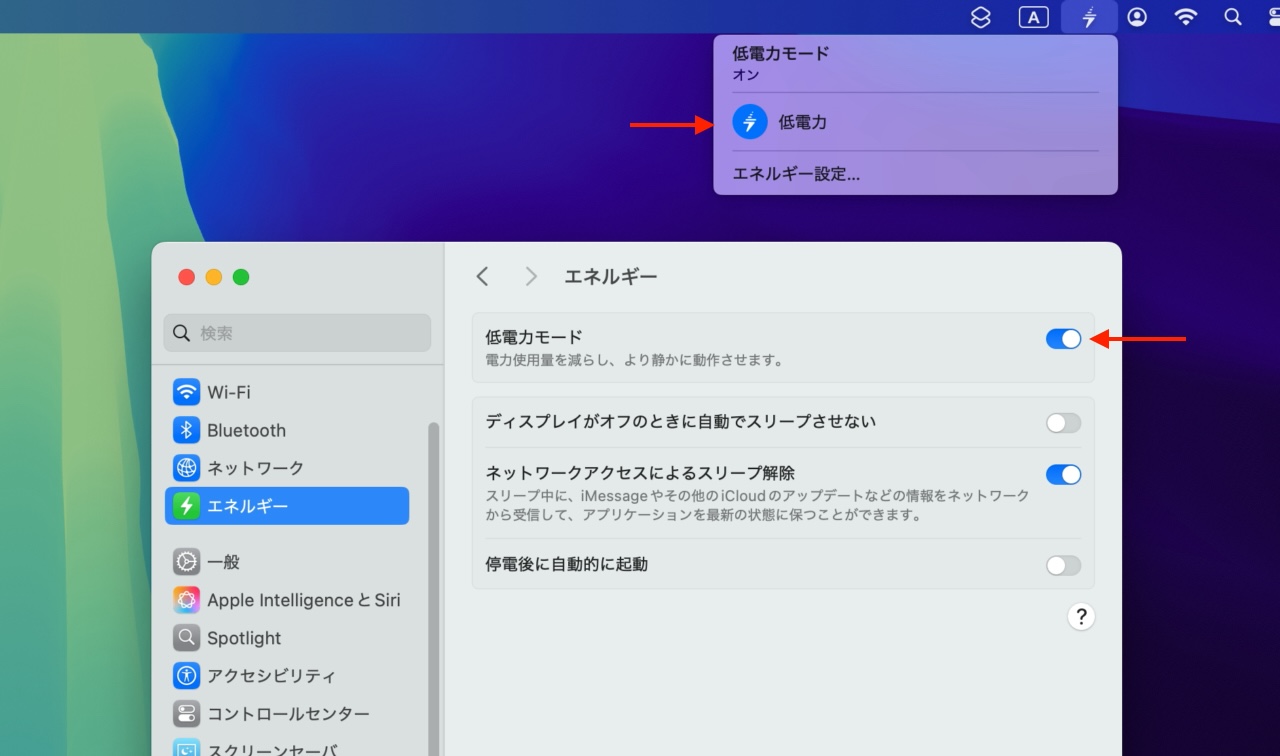This screenshot has width=1280, height=756.
Task: Click the Spotlight magnifier icon in sidebar
Action: coord(186,638)
